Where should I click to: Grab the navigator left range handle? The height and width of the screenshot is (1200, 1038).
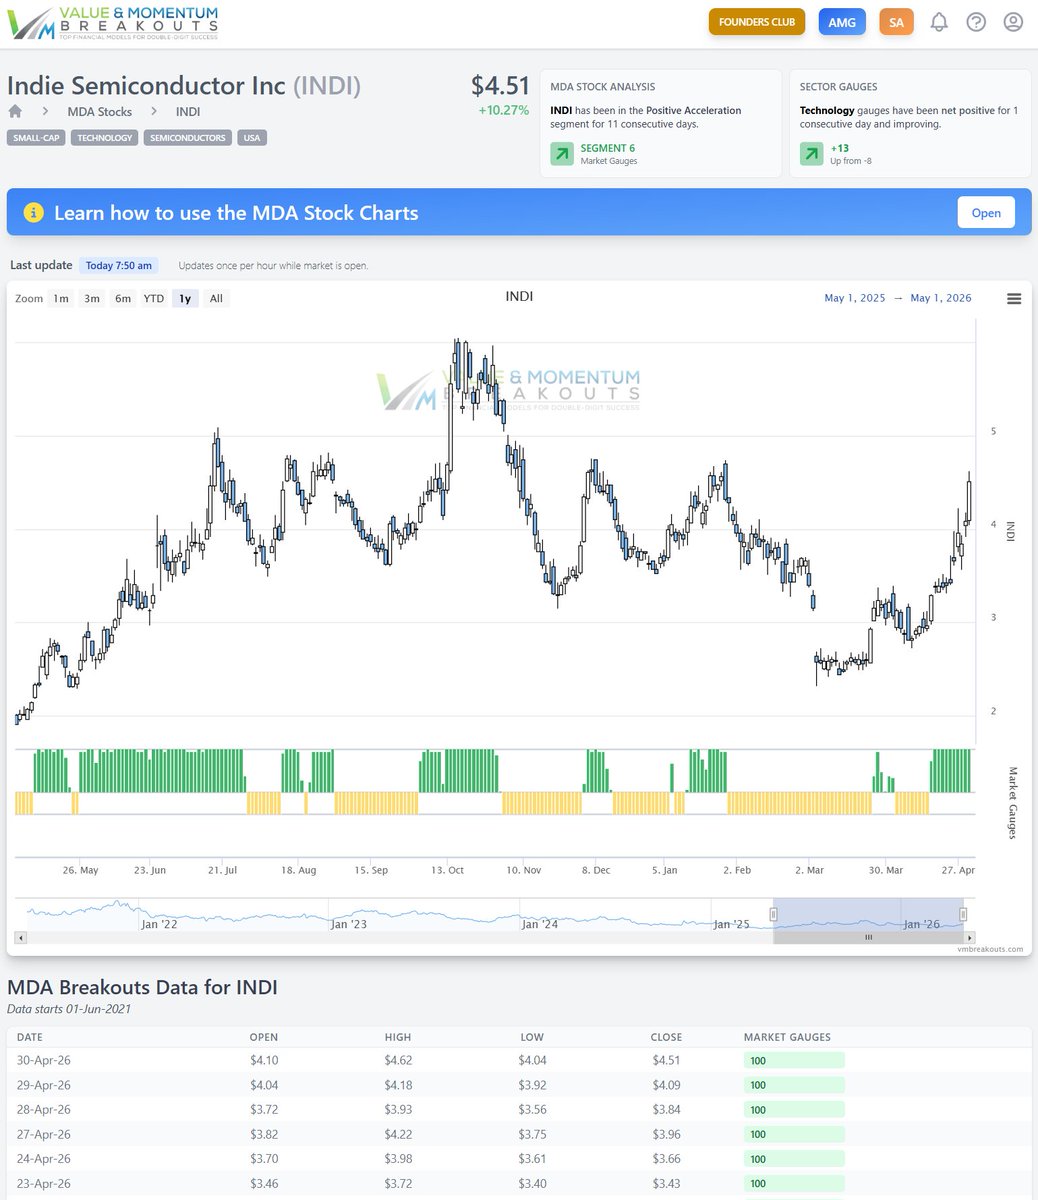pyautogui.click(x=773, y=914)
